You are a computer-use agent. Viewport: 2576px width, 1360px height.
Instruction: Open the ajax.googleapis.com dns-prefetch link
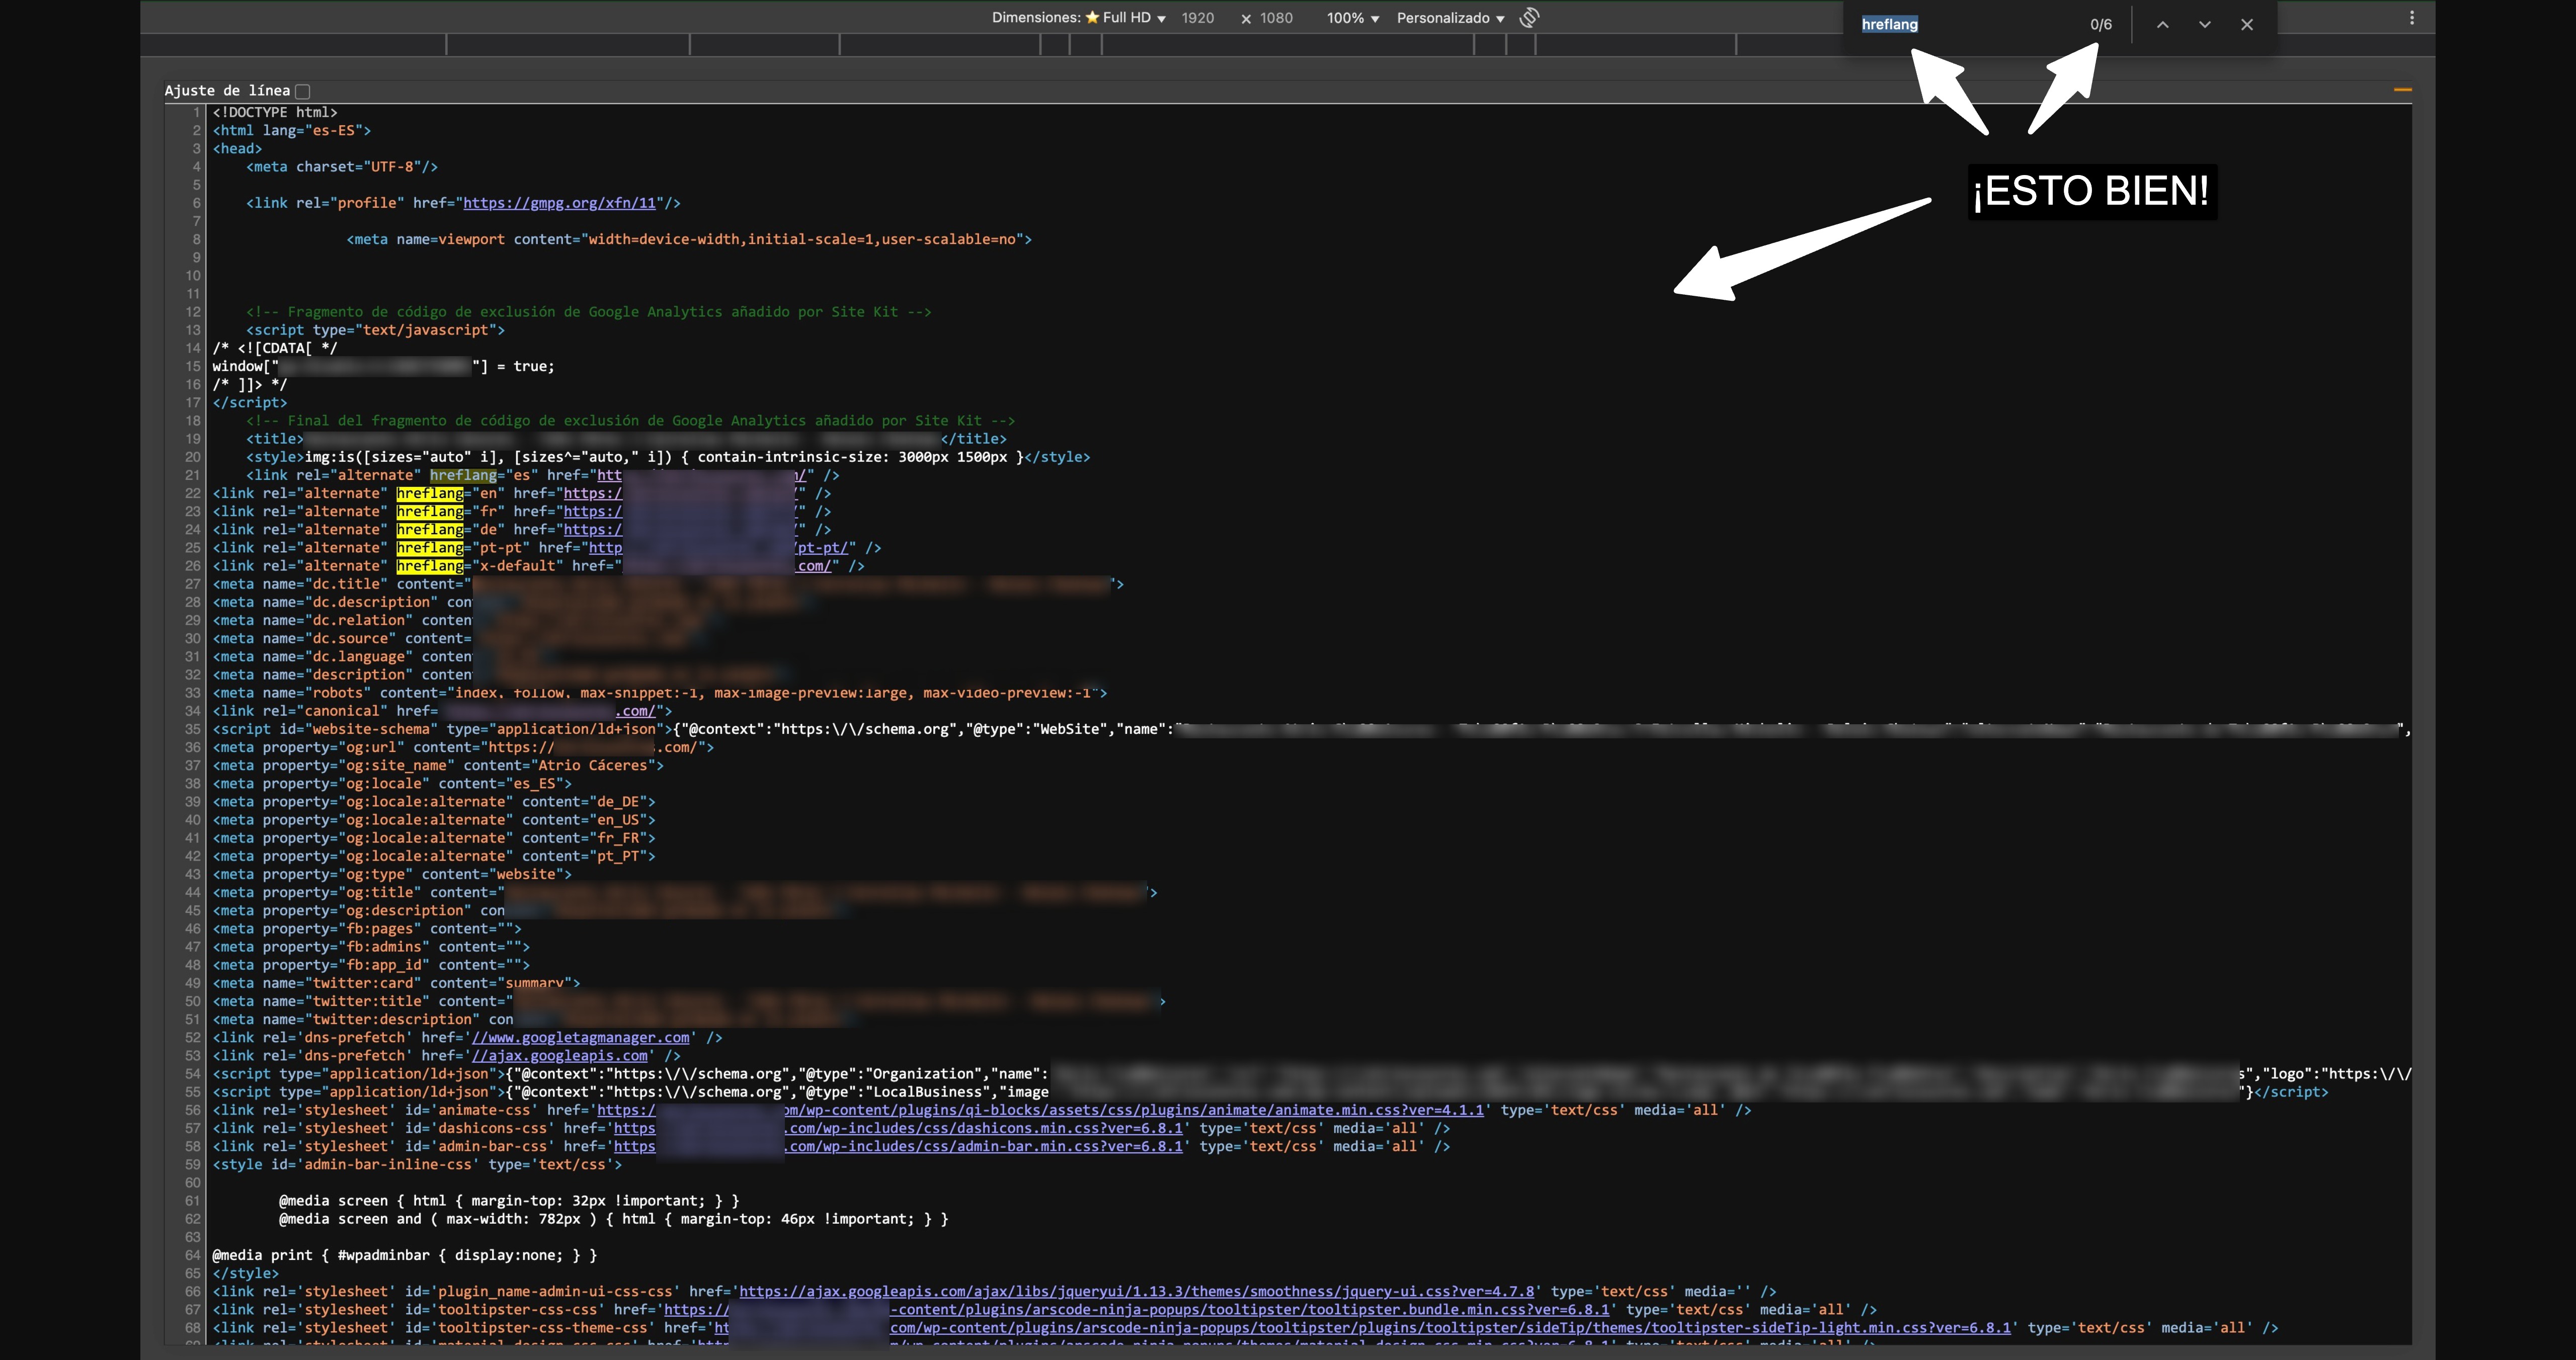click(x=559, y=1056)
